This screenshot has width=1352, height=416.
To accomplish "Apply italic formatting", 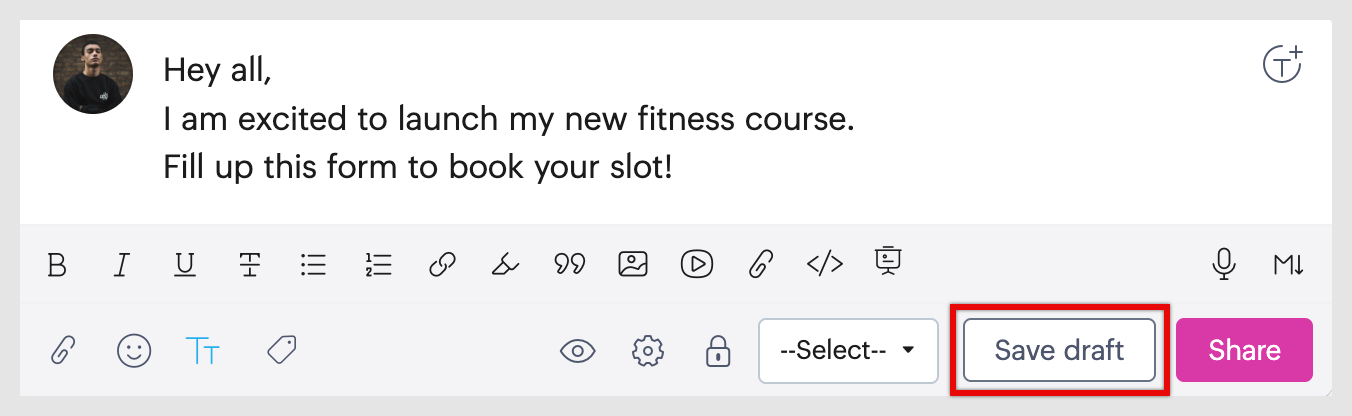I will [122, 264].
